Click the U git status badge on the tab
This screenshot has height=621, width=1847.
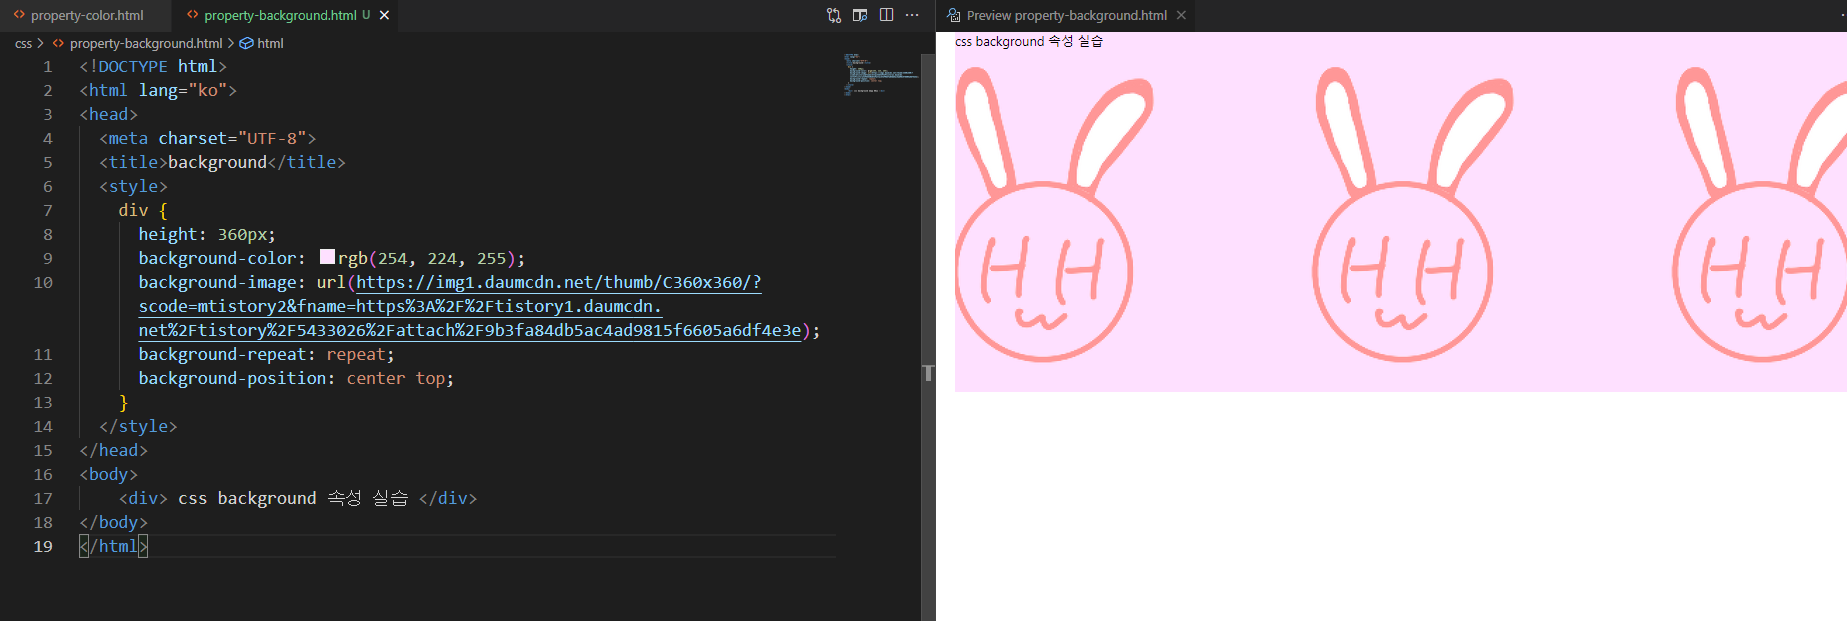(366, 15)
